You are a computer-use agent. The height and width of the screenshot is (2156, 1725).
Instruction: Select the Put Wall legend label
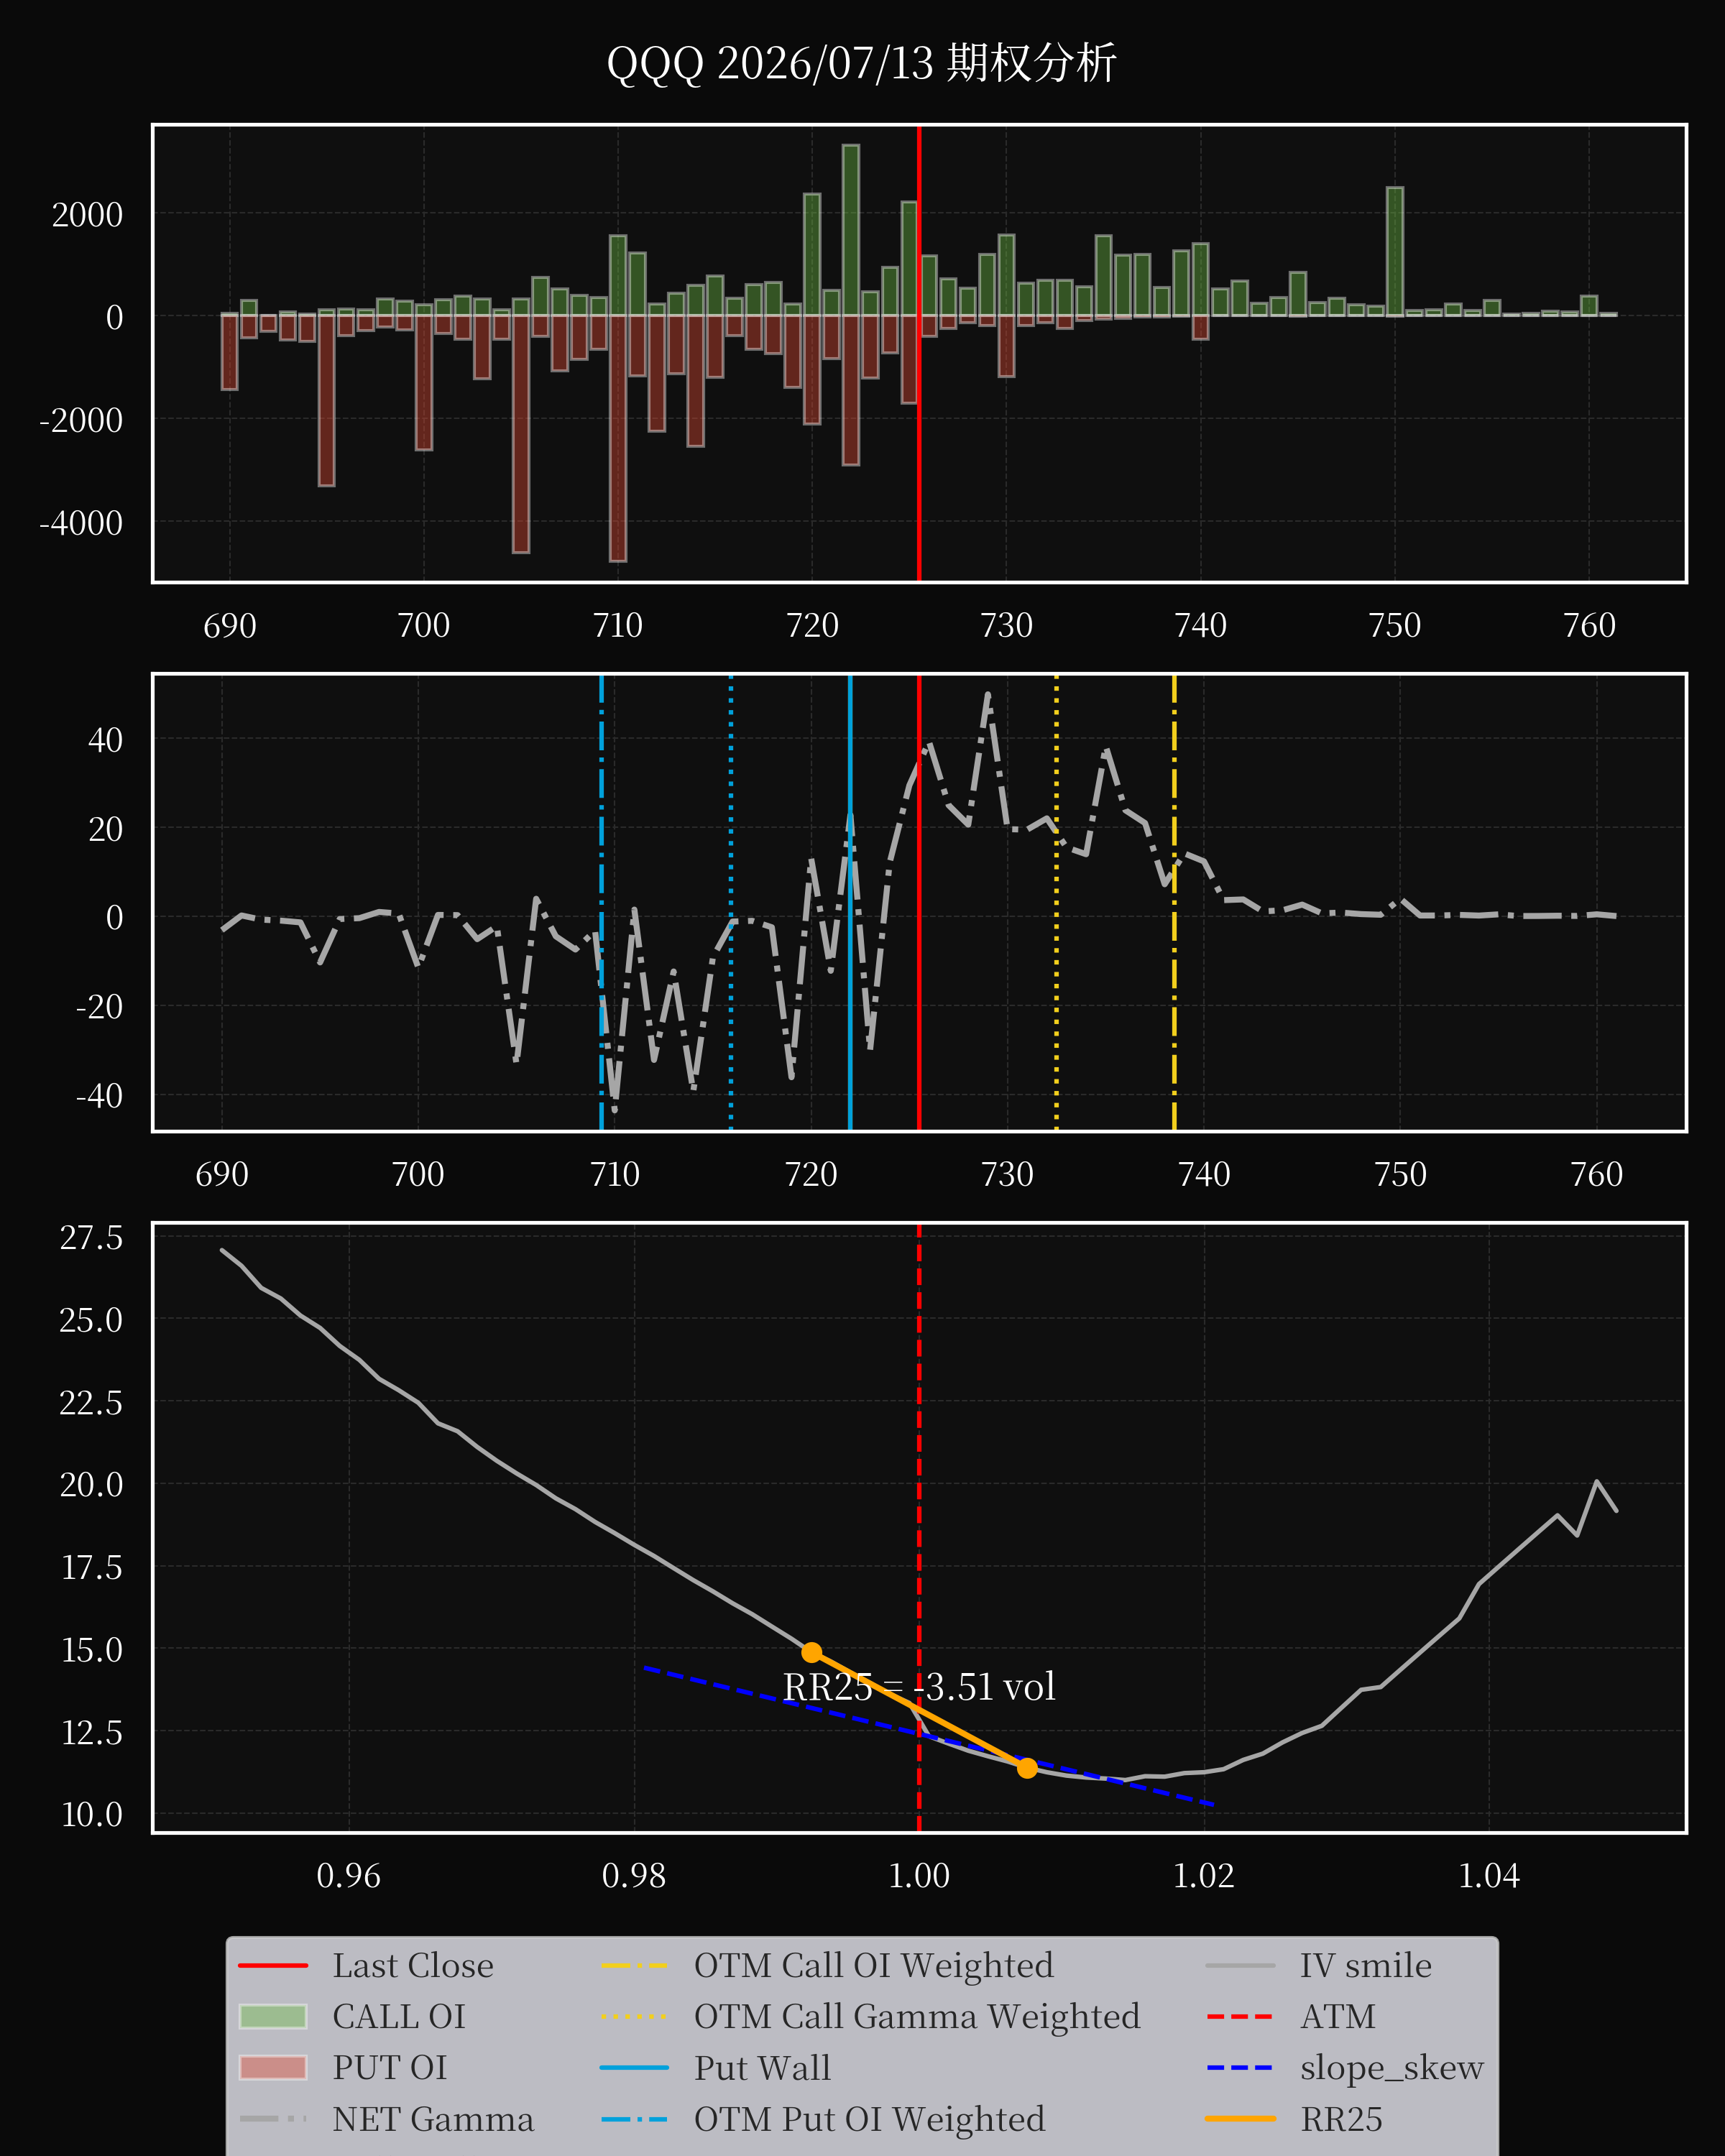(763, 2067)
